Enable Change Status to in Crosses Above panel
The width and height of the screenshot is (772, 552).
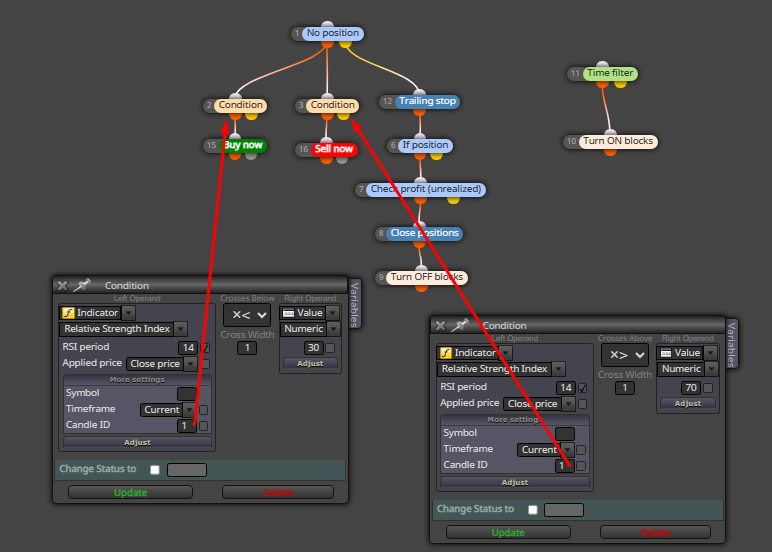533,510
